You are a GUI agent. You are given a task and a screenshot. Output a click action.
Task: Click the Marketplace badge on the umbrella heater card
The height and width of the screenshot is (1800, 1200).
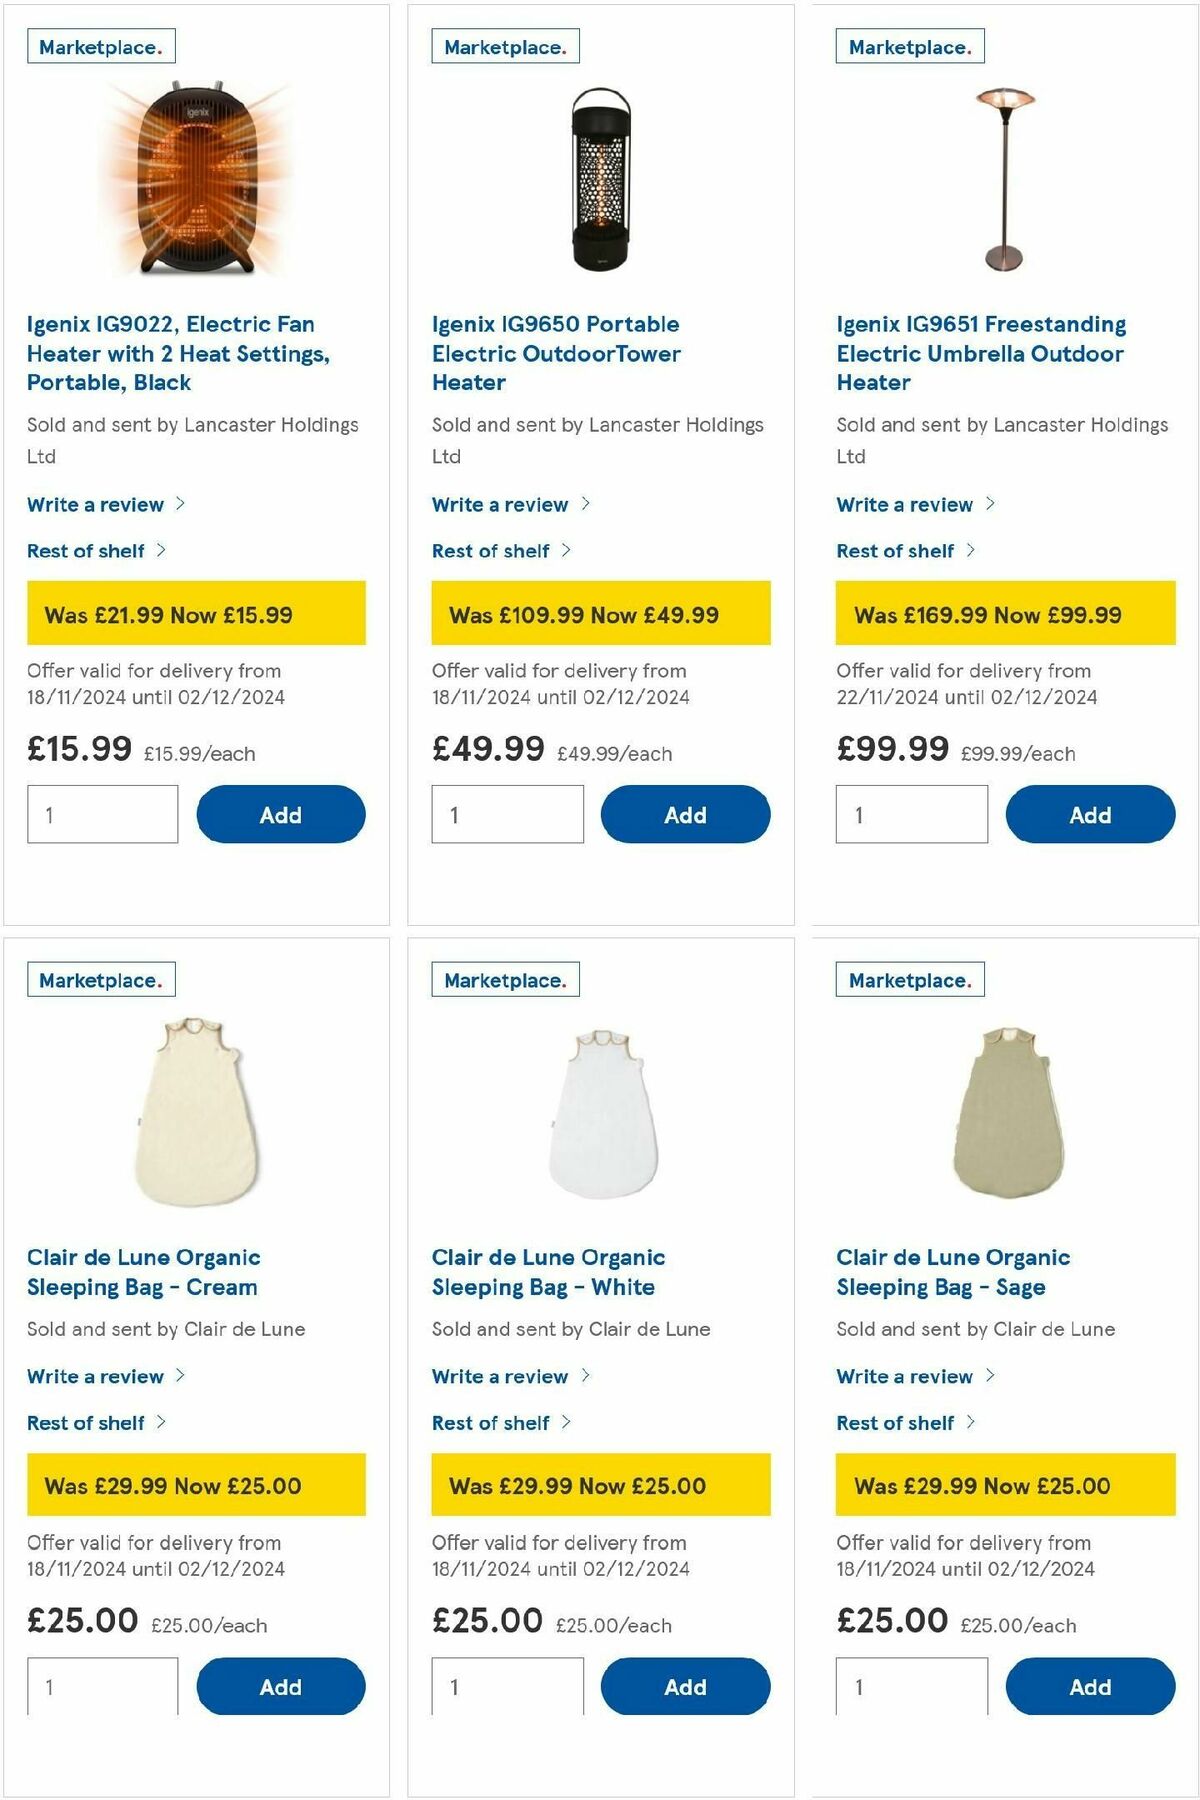908,45
